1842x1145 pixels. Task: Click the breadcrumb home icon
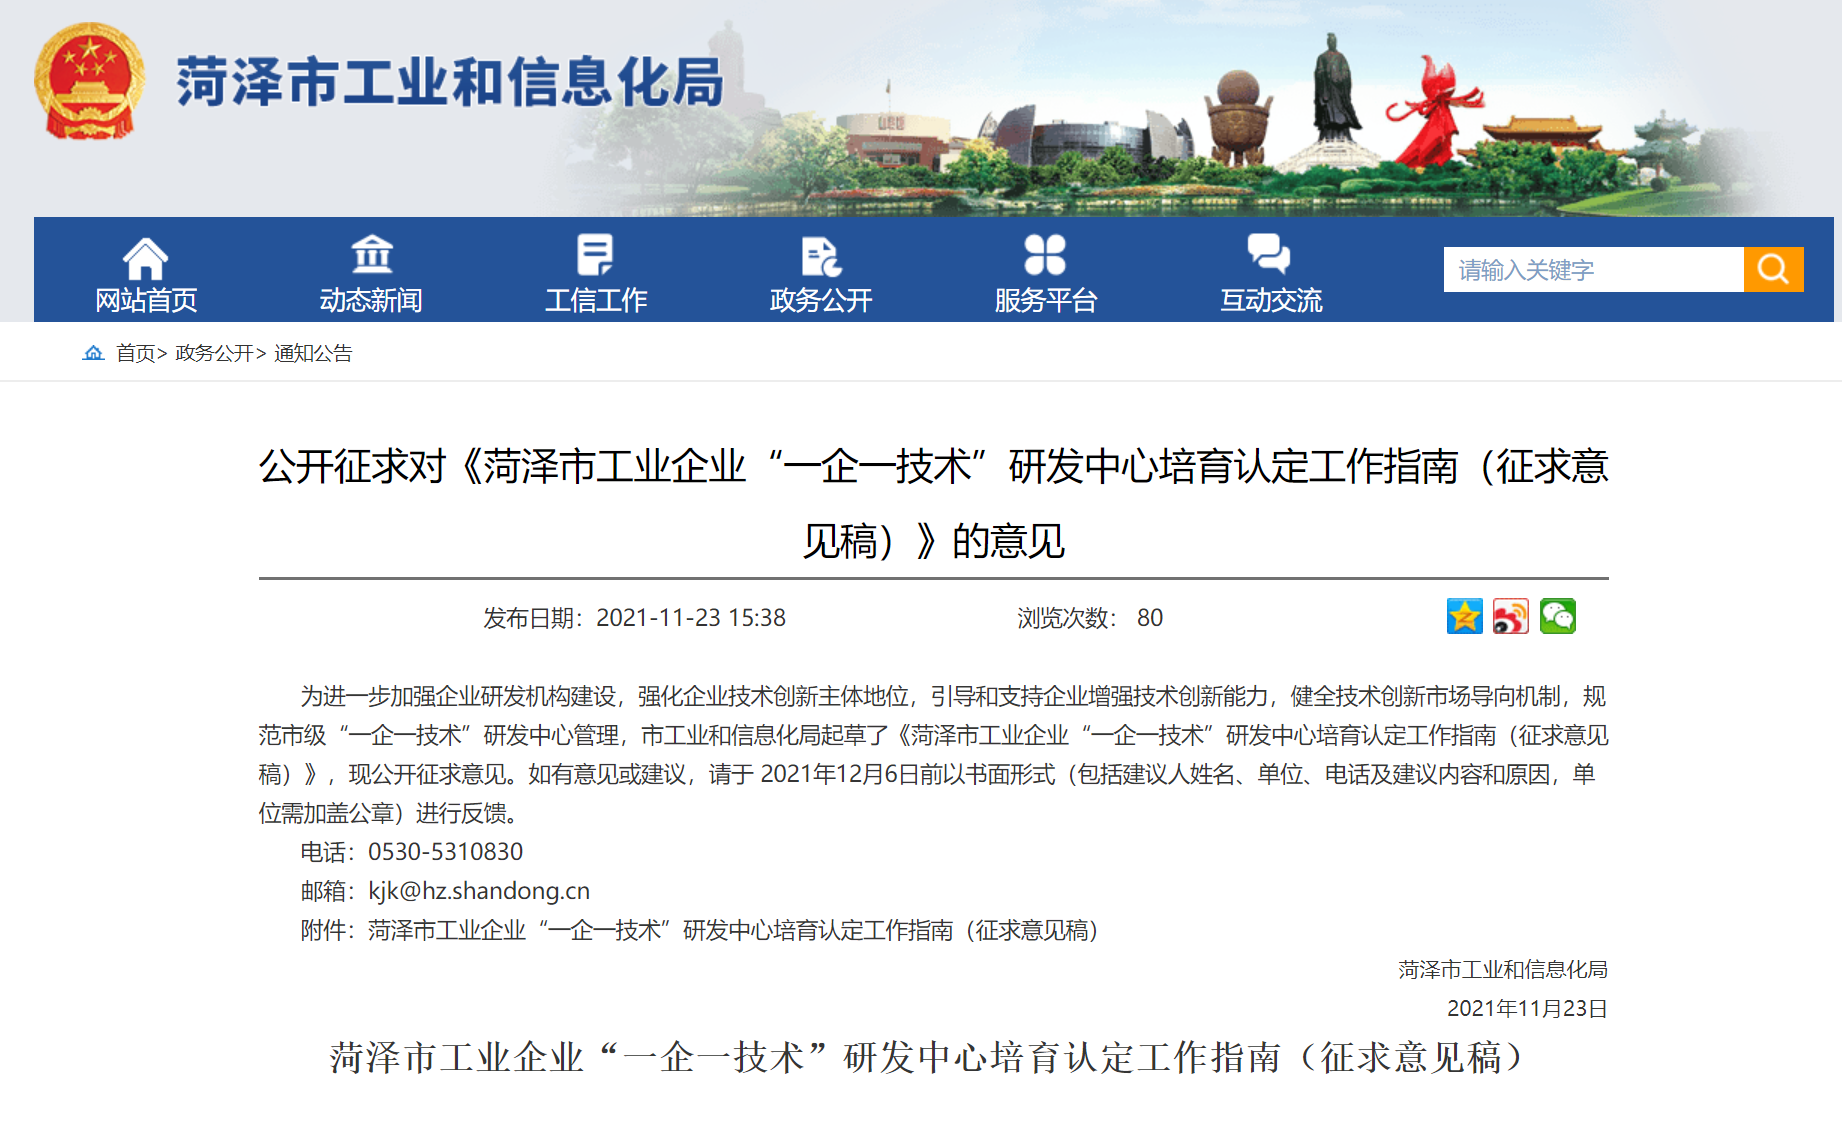coord(93,353)
